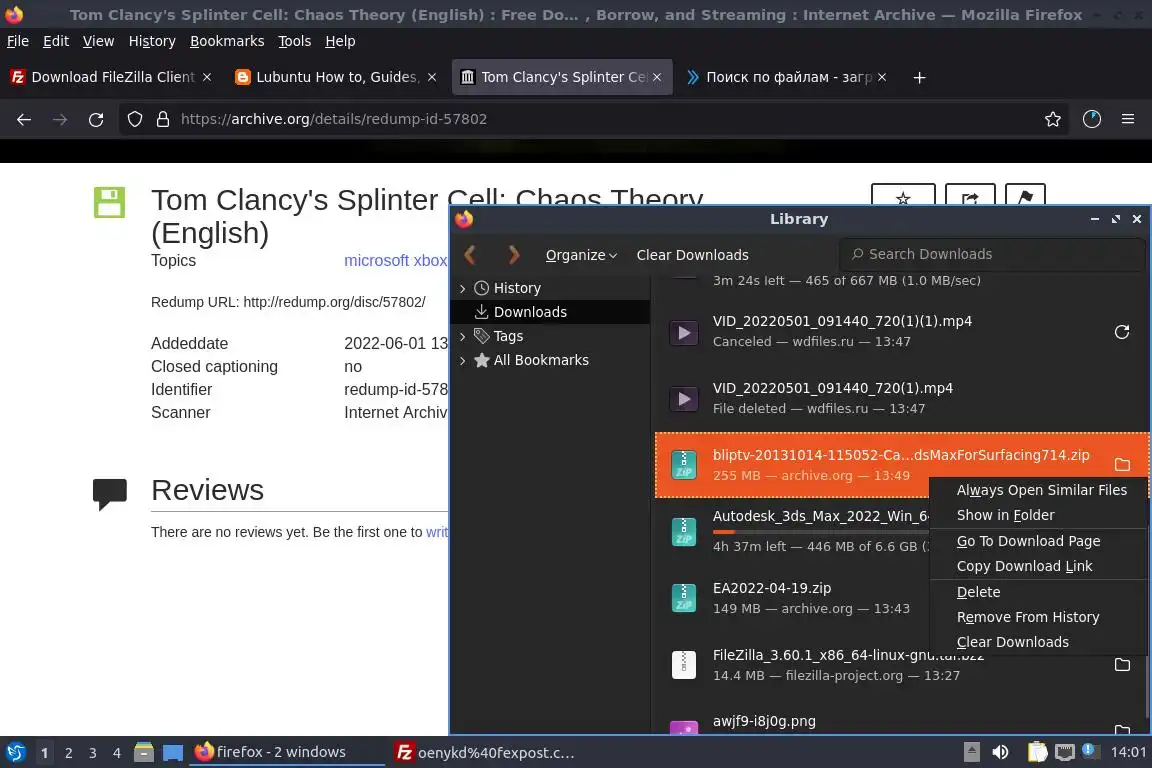The height and width of the screenshot is (768, 1152).
Task: Go back using the browser back arrow
Action: 24,119
